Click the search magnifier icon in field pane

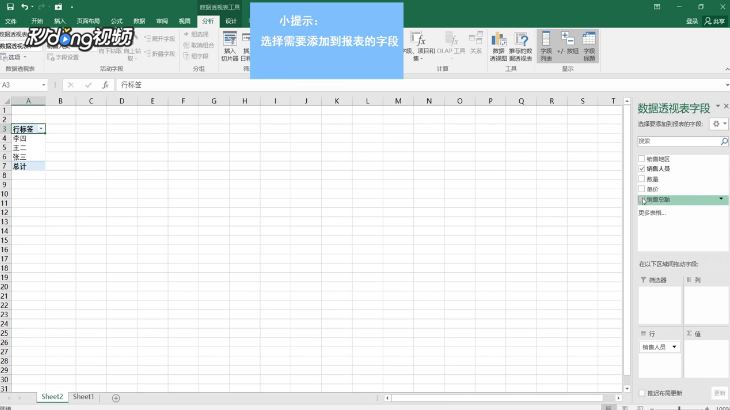tap(724, 141)
